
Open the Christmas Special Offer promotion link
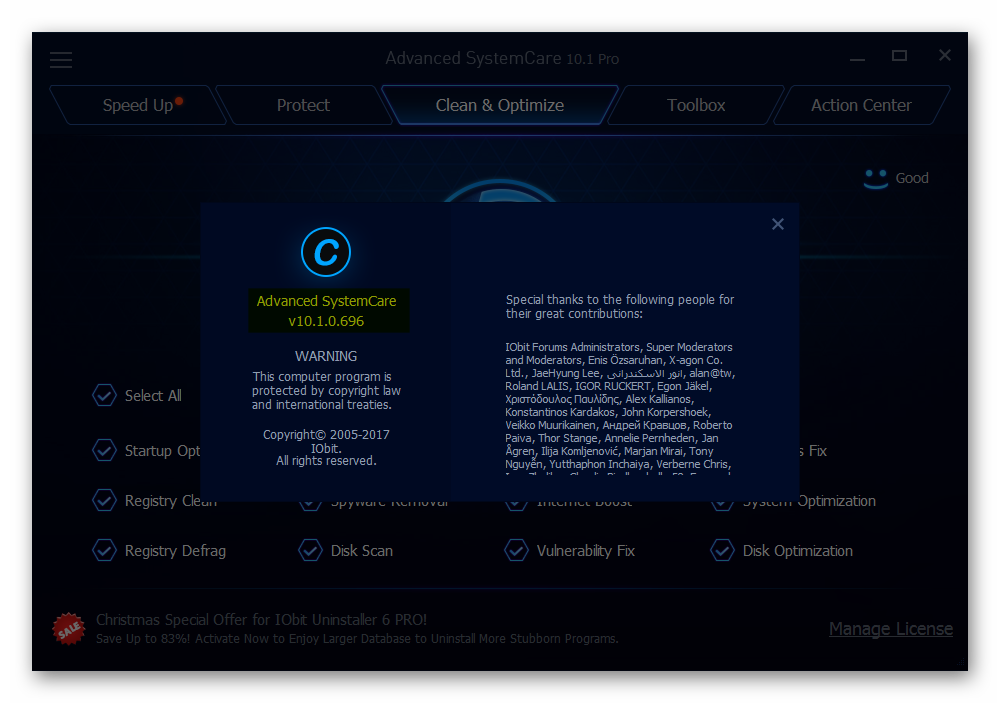point(261,619)
